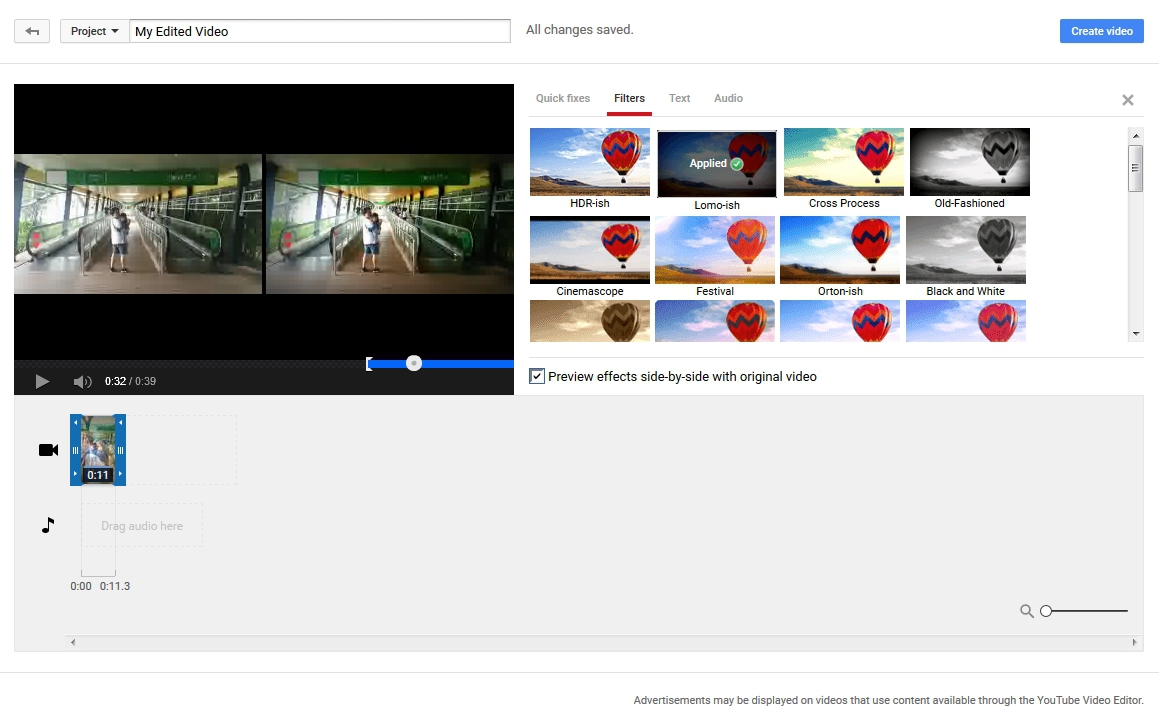
Task: Open the Project dropdown menu
Action: (x=94, y=31)
